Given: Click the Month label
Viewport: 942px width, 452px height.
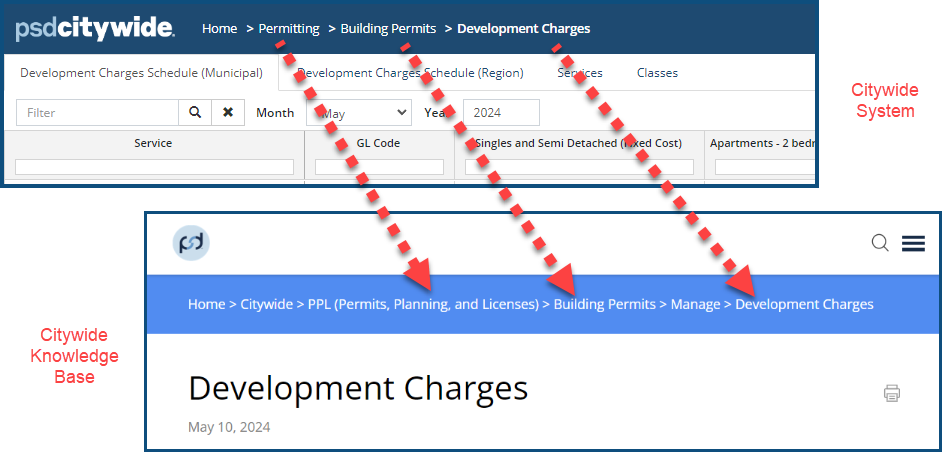Looking at the screenshot, I should pos(275,112).
